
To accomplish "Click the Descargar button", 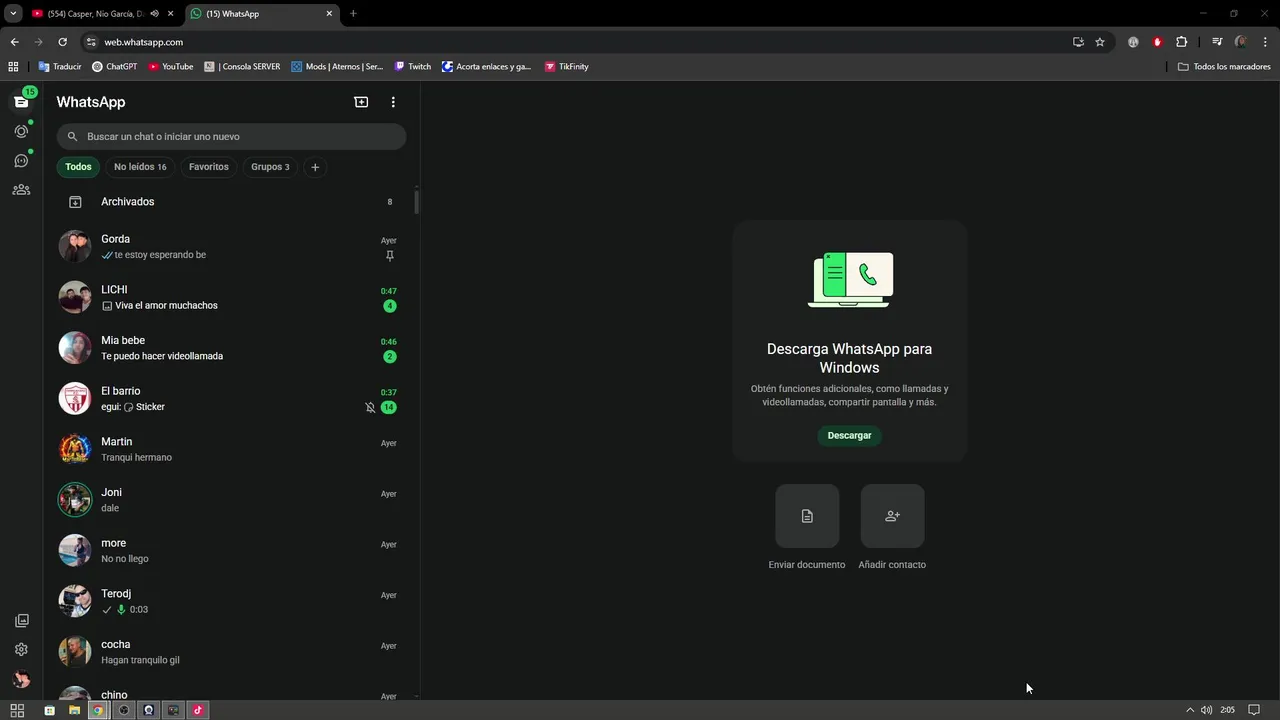I will 849,435.
